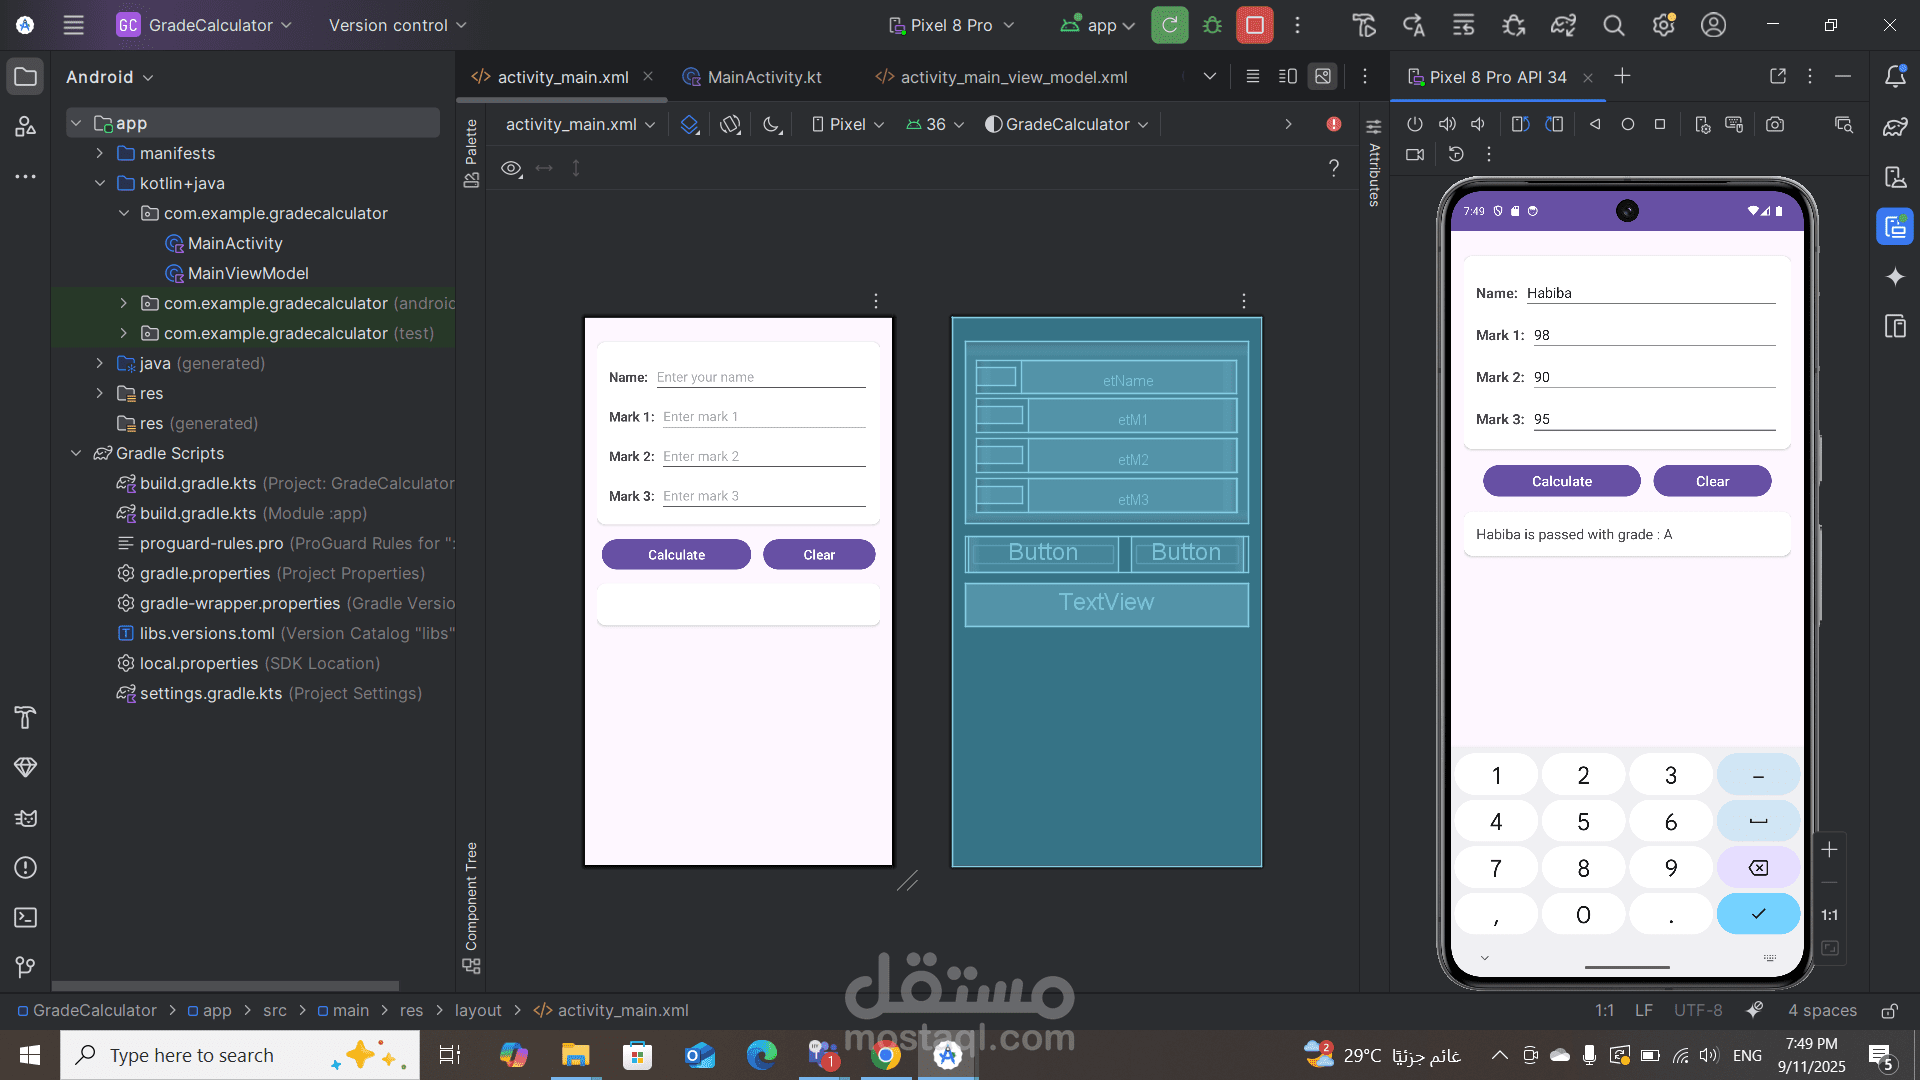The height and width of the screenshot is (1080, 1920).
Task: Show the layout error warning indicator
Action: pos(1333,124)
